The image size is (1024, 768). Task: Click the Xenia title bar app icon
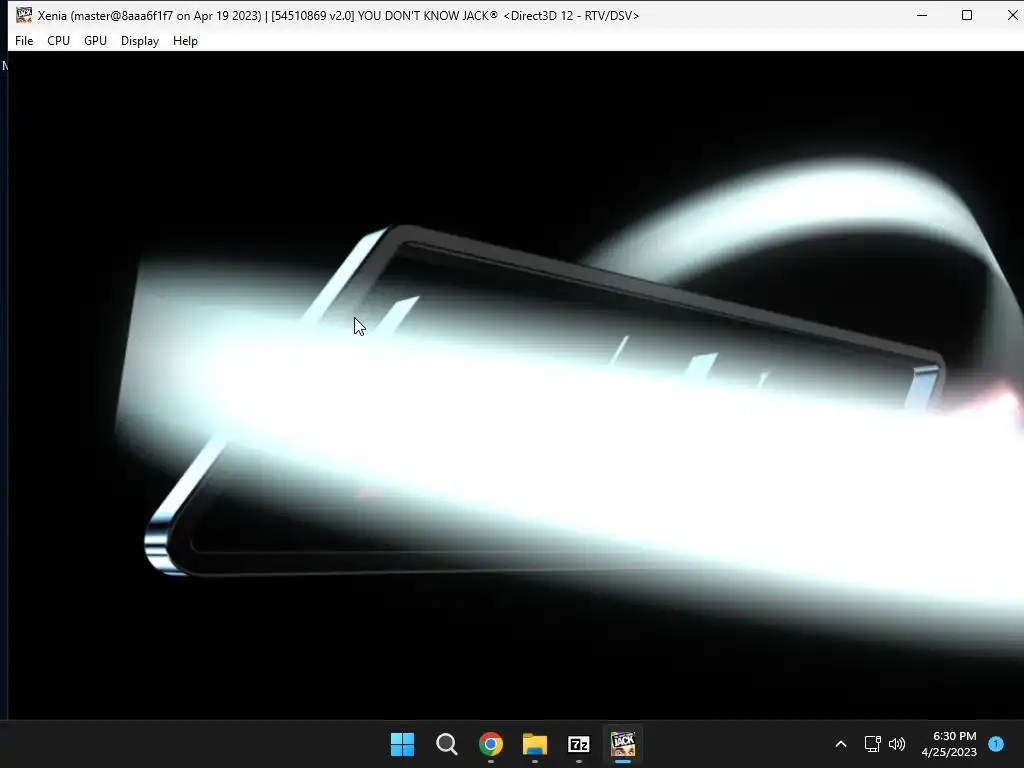(x=24, y=15)
